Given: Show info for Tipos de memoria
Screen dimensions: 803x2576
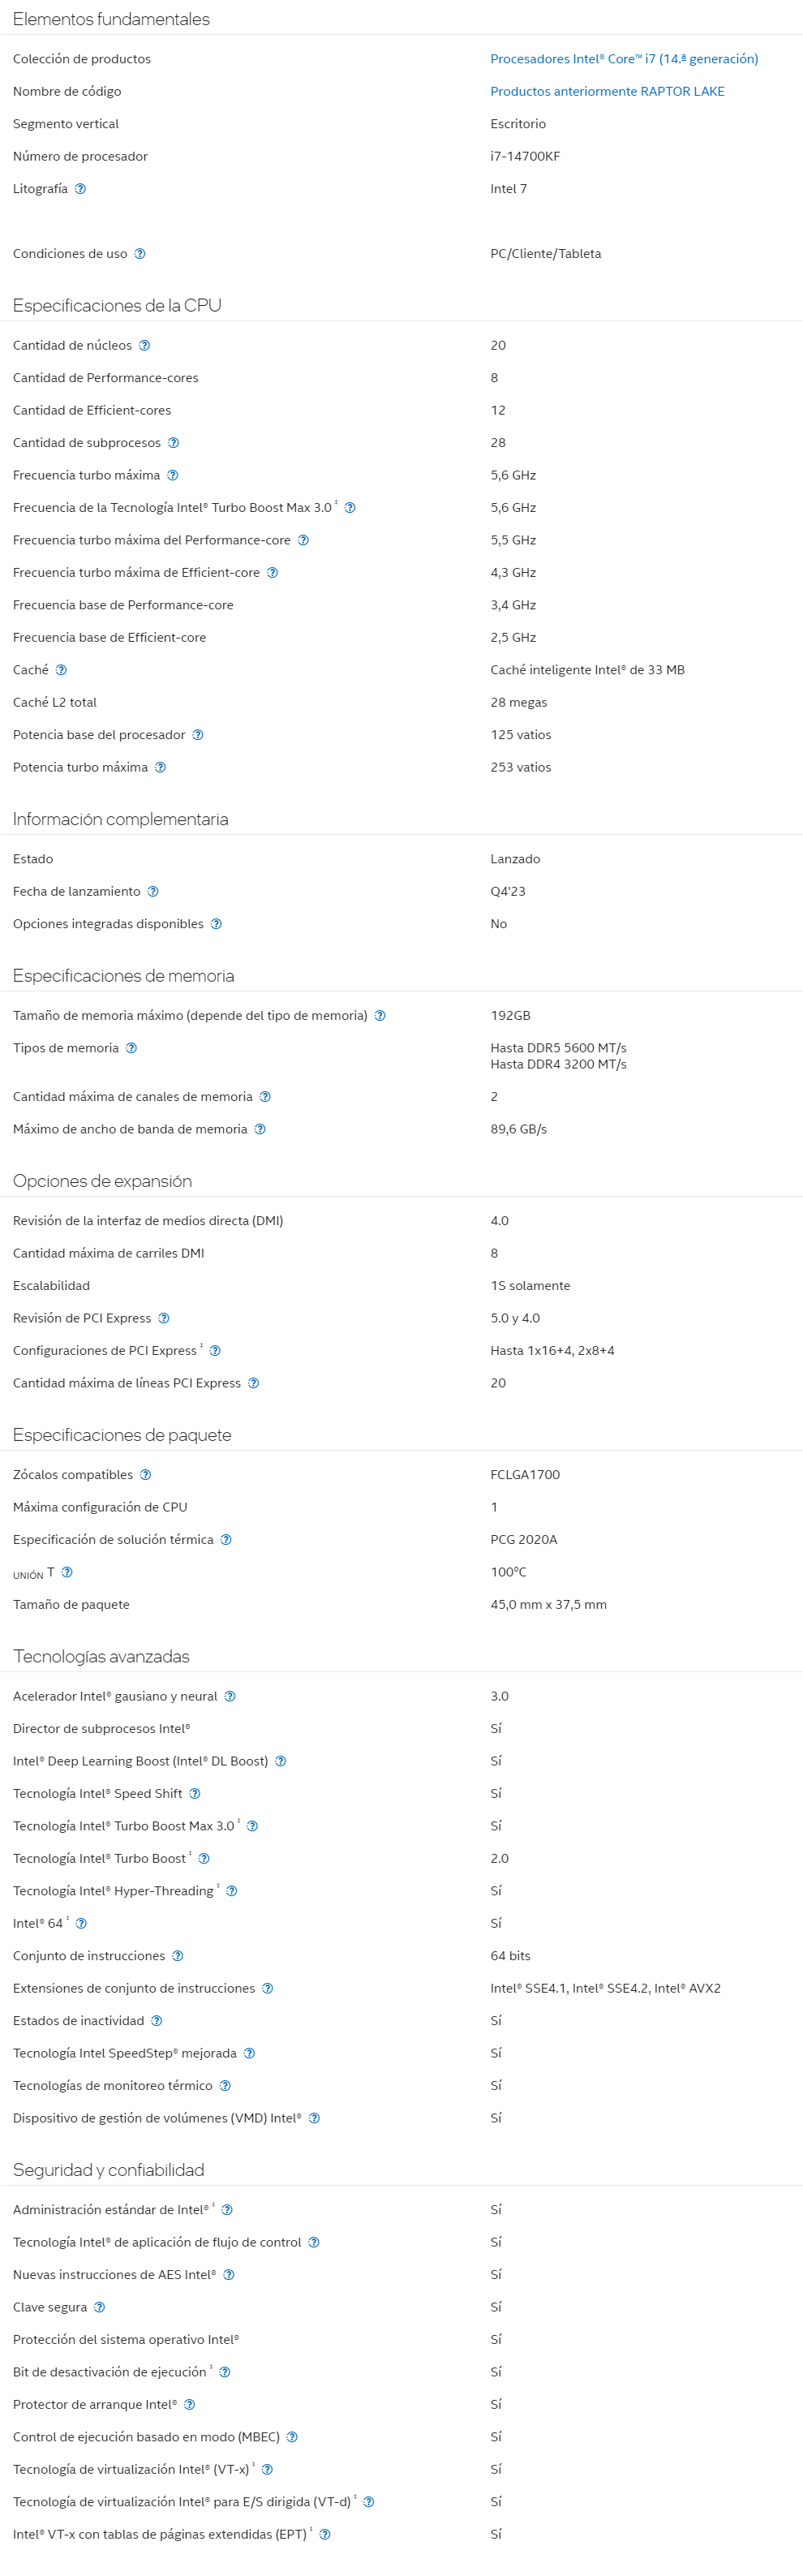Looking at the screenshot, I should pyautogui.click(x=131, y=1049).
